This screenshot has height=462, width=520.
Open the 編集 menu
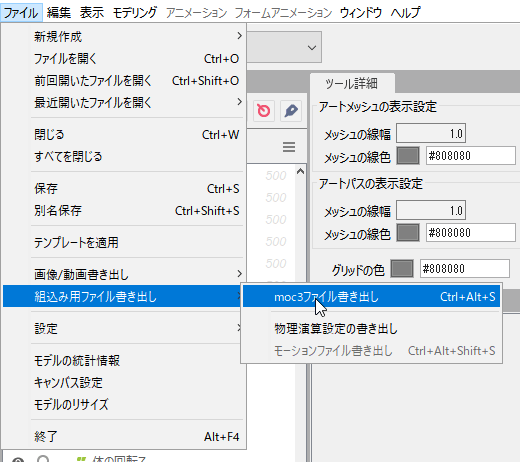pos(59,13)
